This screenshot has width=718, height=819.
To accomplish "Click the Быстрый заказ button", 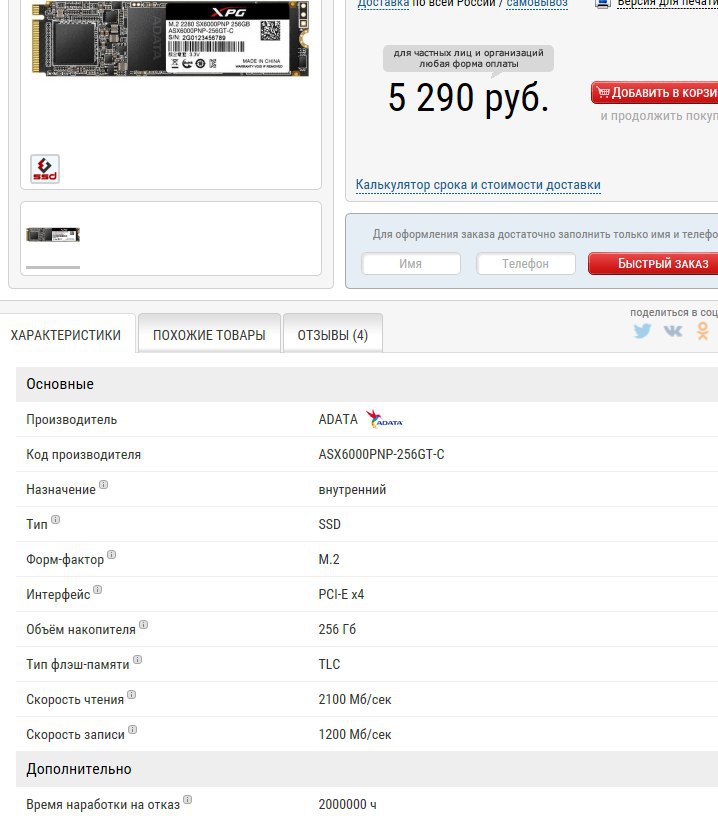I will [653, 263].
